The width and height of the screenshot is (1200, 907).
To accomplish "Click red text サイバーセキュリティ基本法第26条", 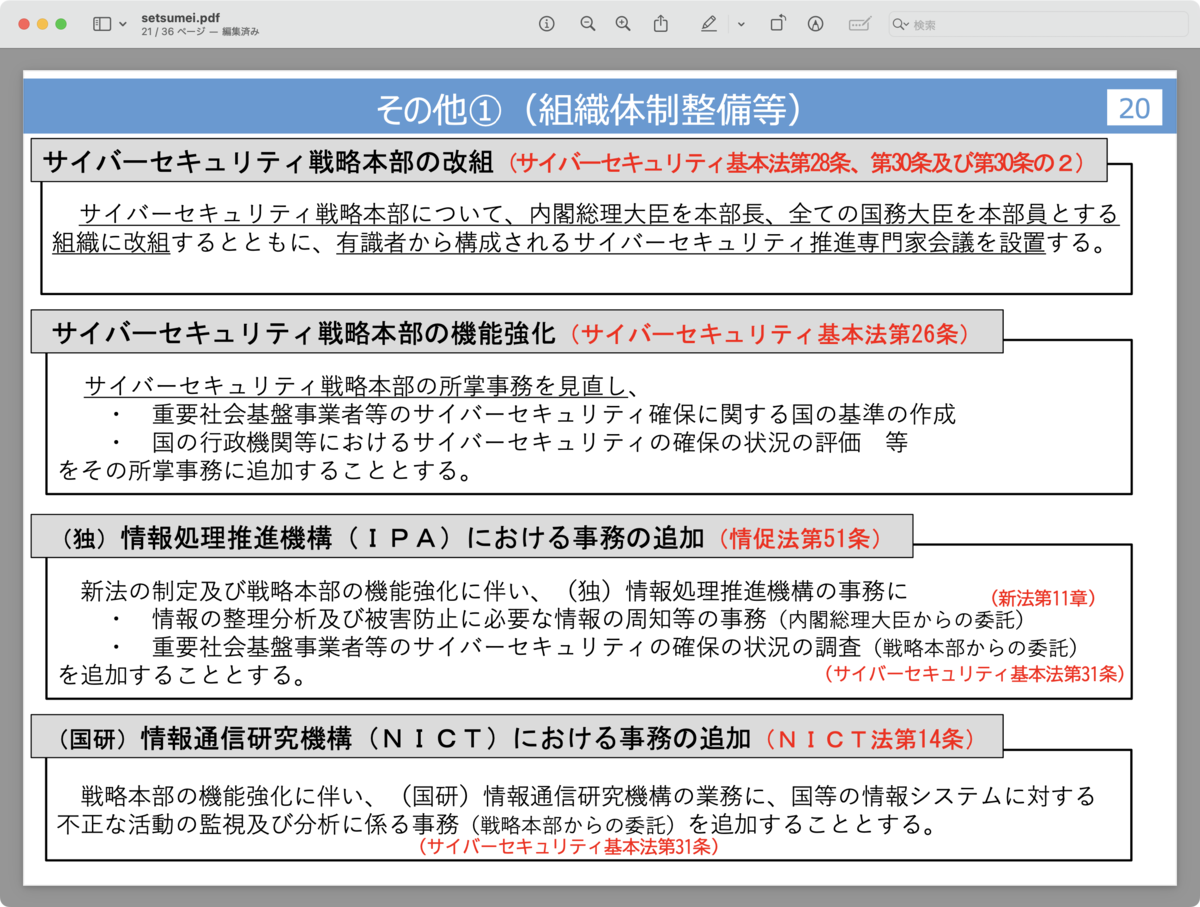I will click(x=770, y=333).
